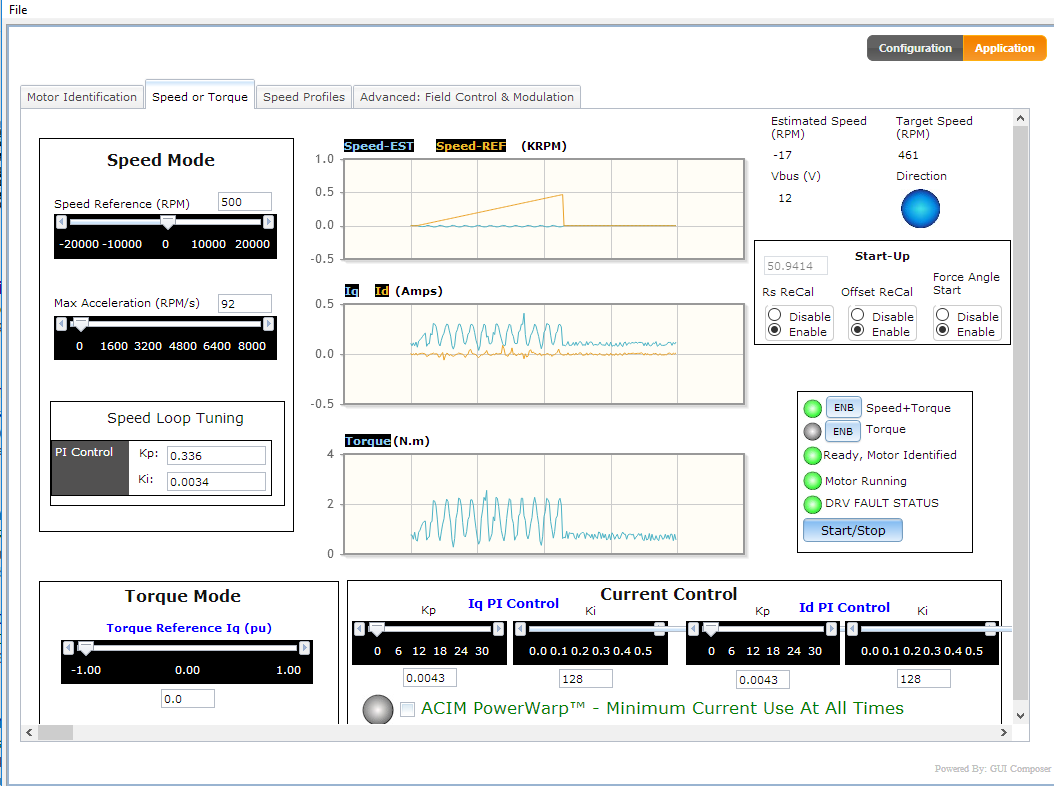Open the File menu
This screenshot has width=1054, height=786.
18,9
